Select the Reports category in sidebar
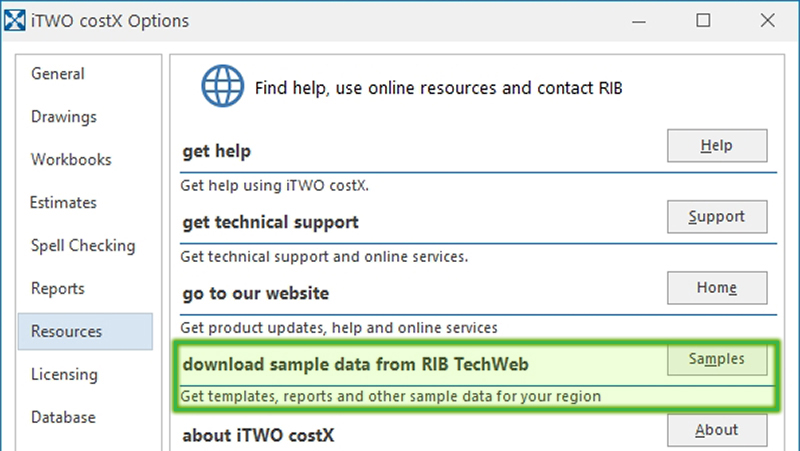The height and width of the screenshot is (451, 800). click(58, 289)
